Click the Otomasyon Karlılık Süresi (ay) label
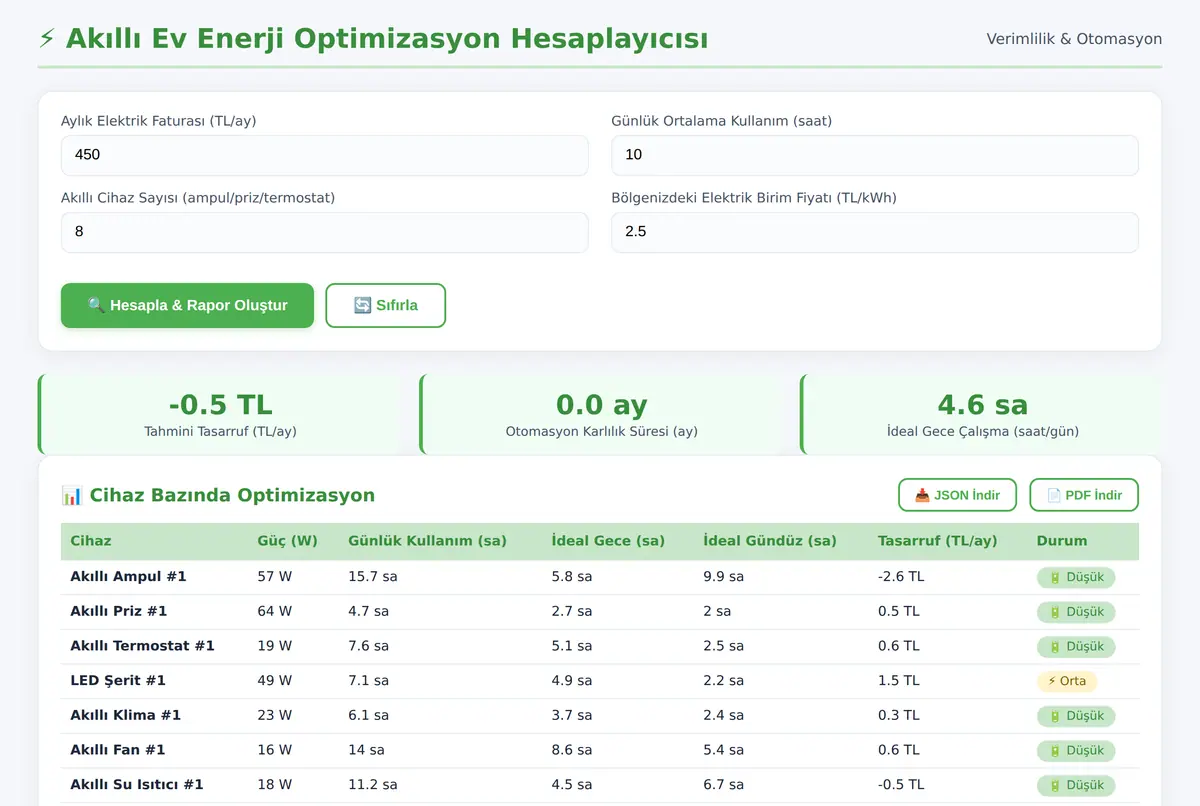The width and height of the screenshot is (1200, 806). click(602, 432)
